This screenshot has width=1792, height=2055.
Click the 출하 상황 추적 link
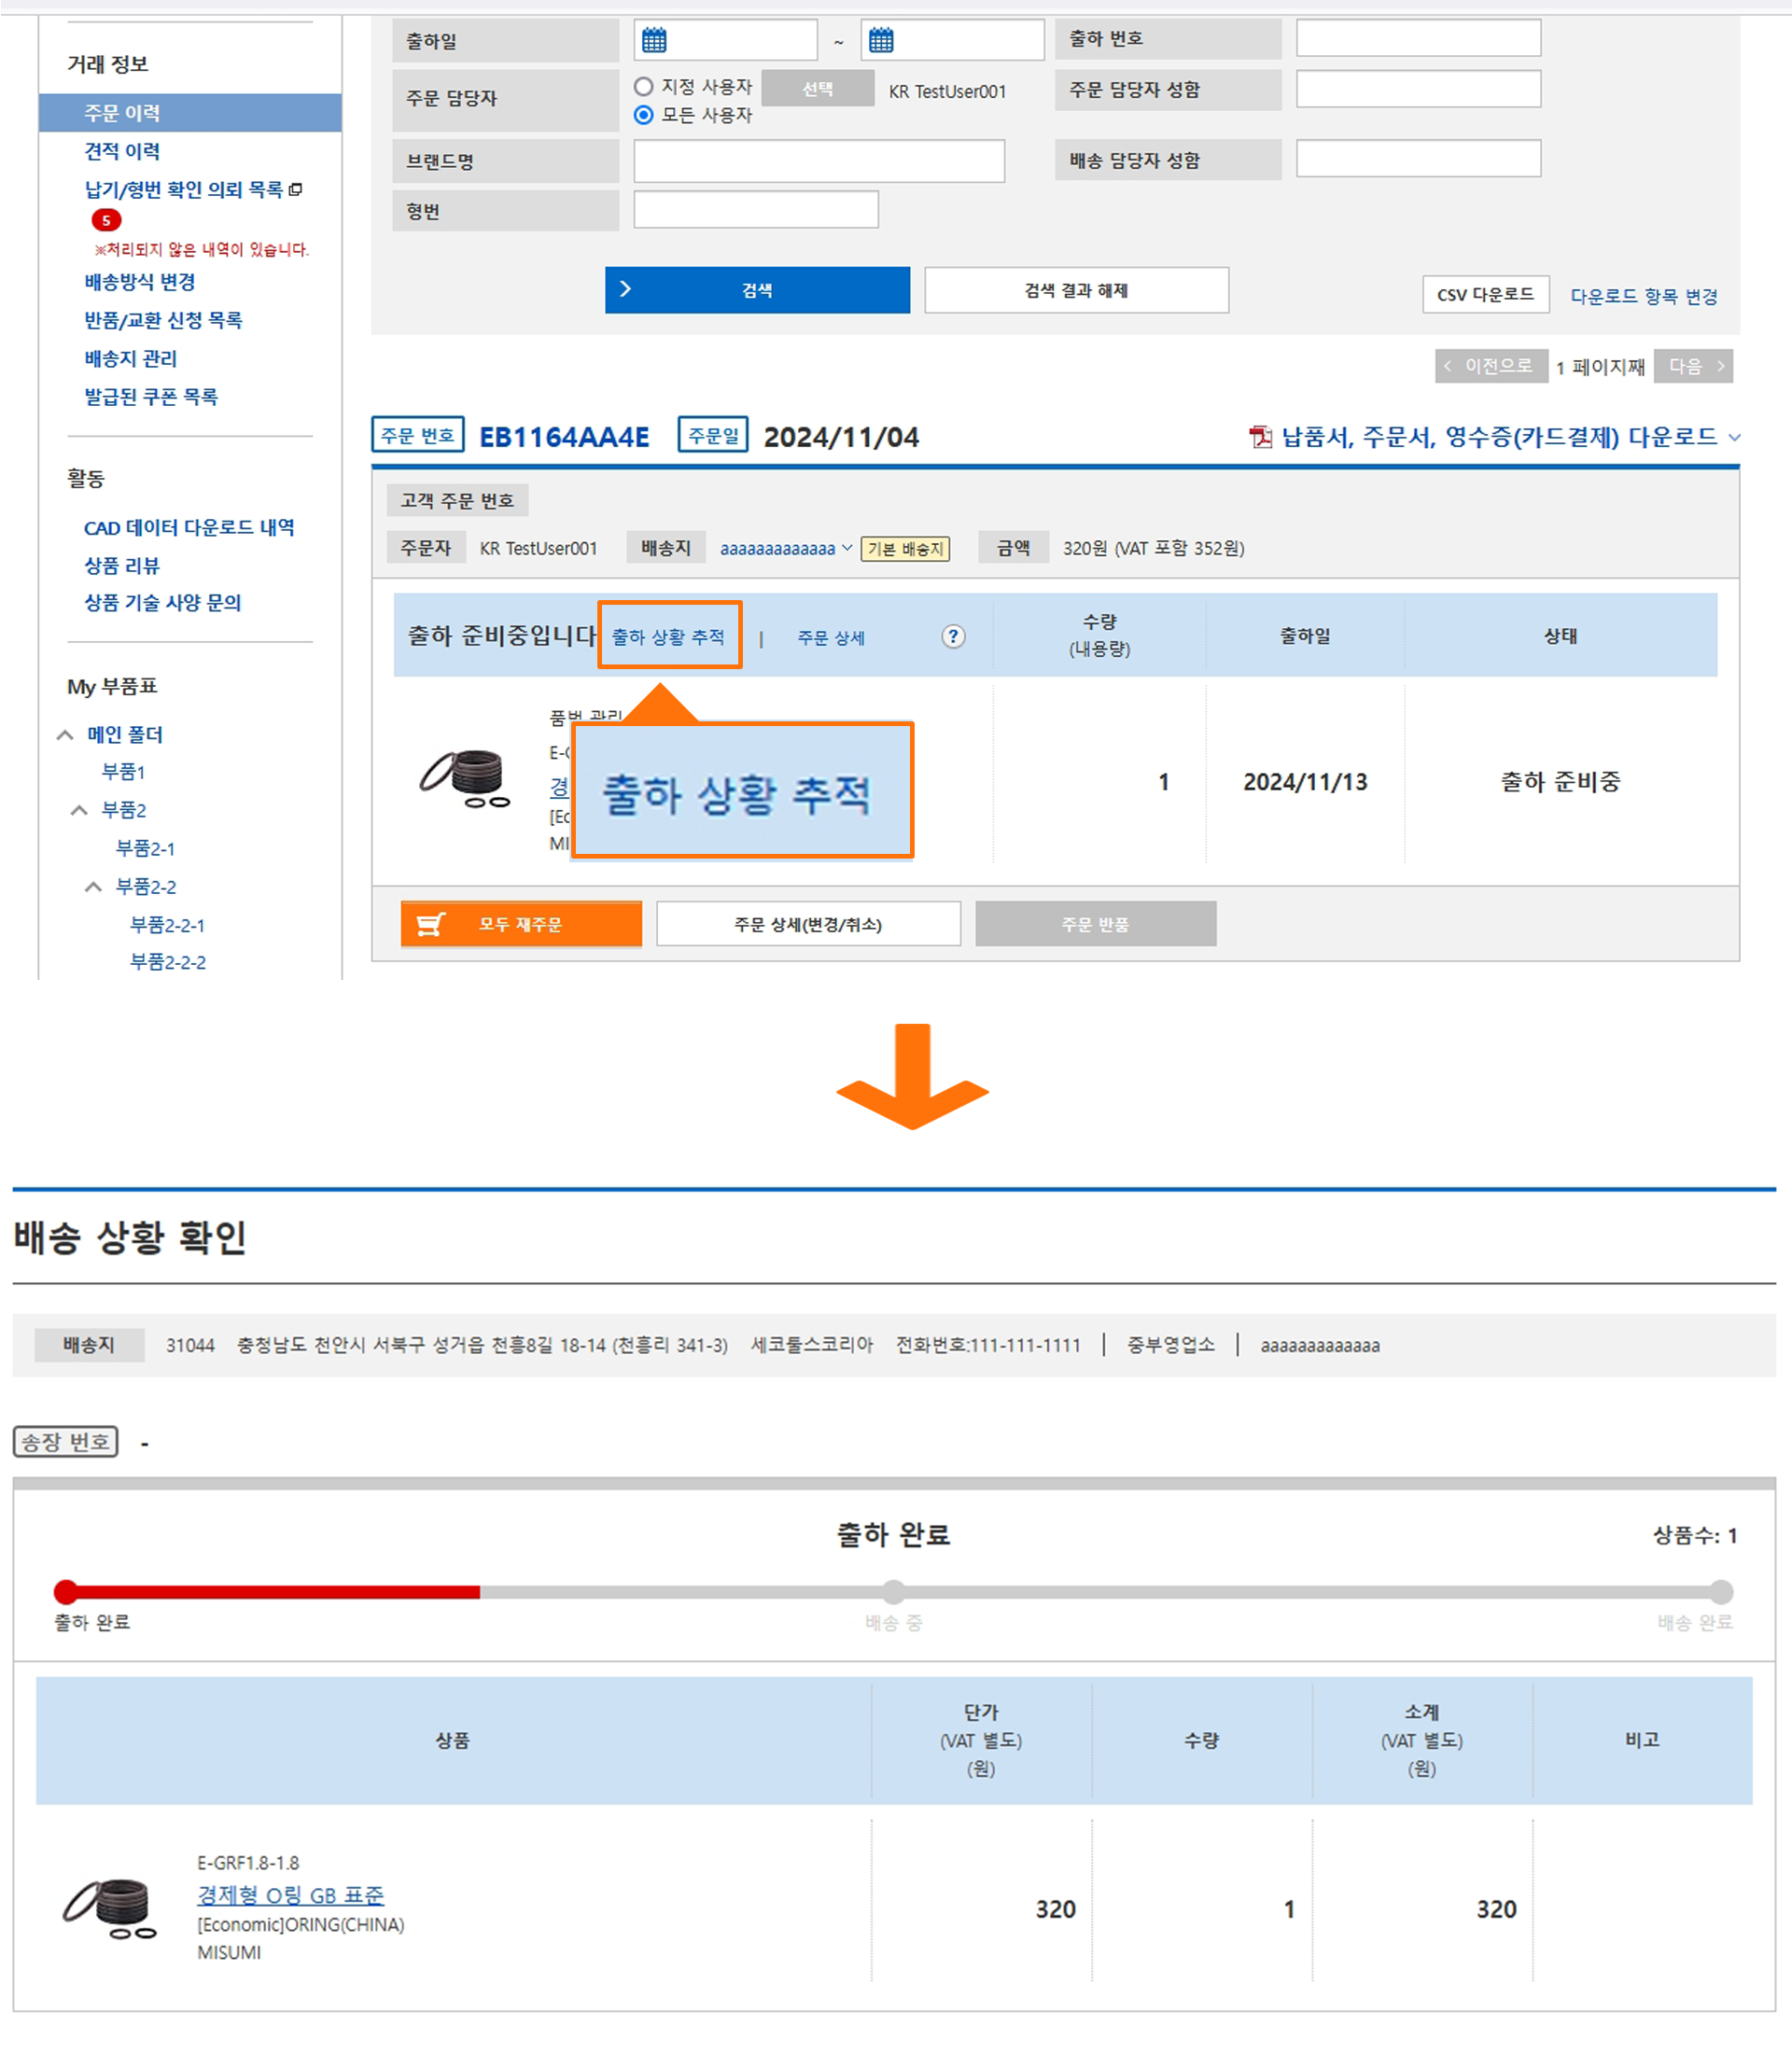(x=668, y=637)
